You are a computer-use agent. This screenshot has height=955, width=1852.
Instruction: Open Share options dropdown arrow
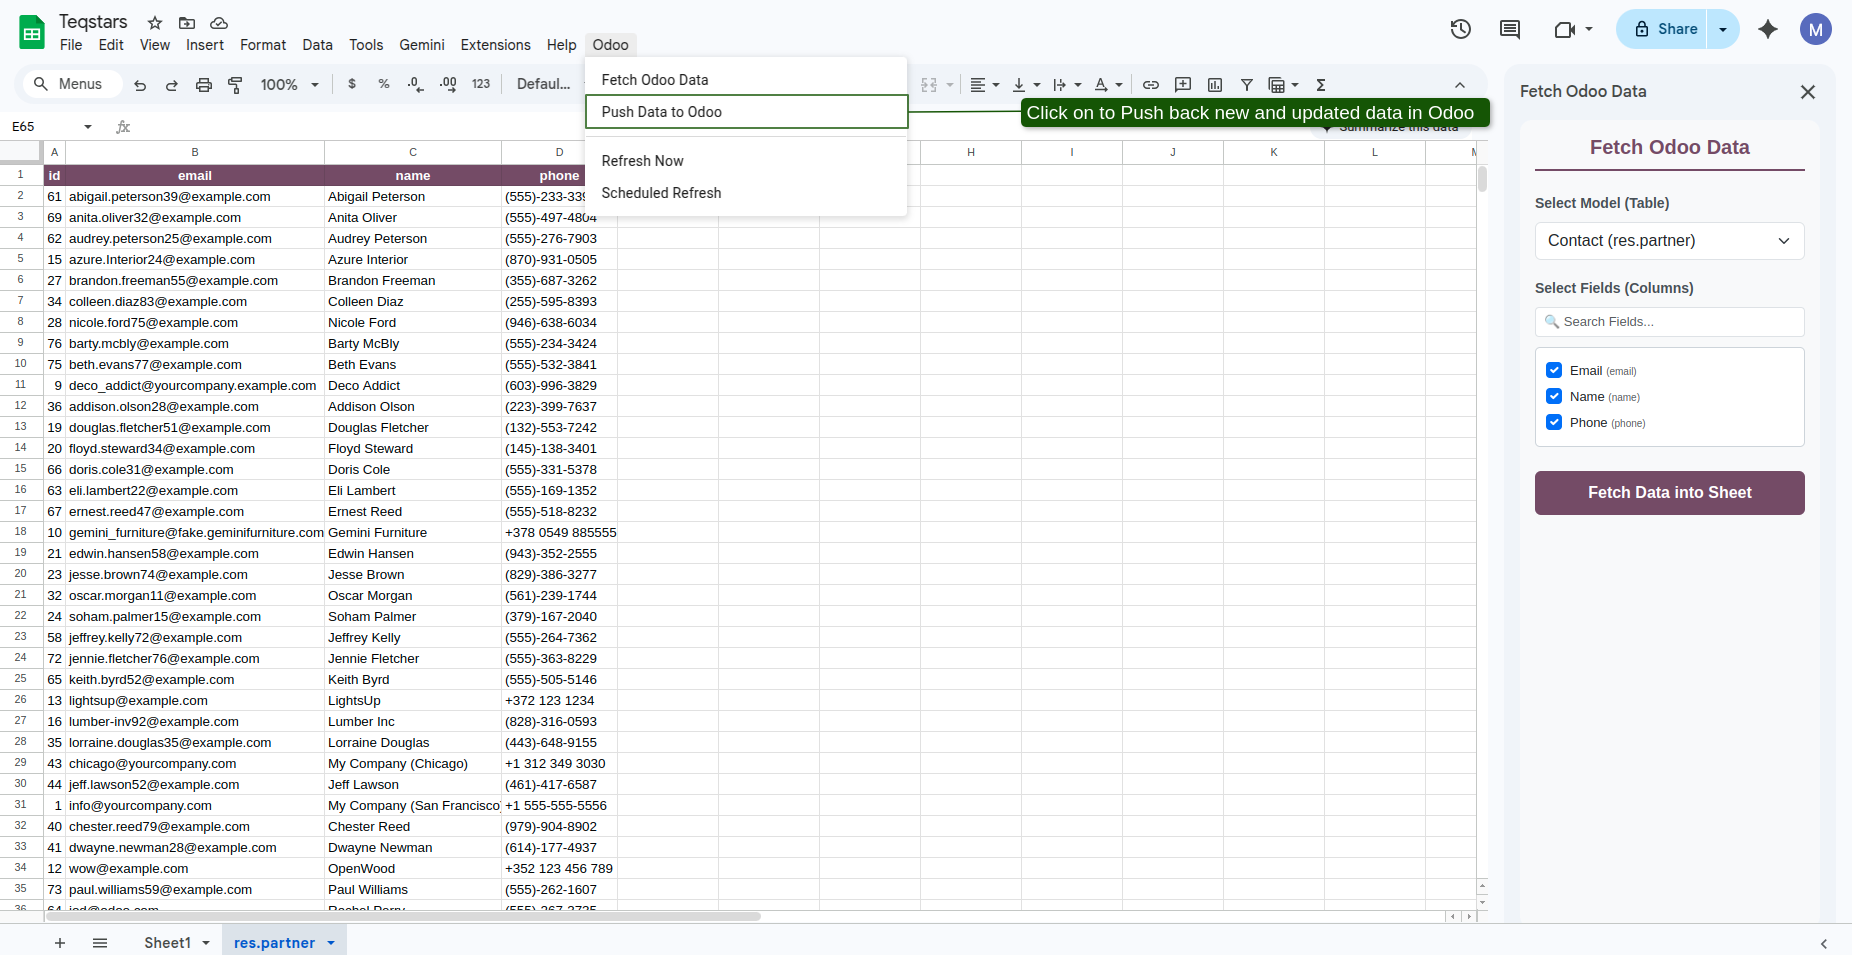(1723, 29)
